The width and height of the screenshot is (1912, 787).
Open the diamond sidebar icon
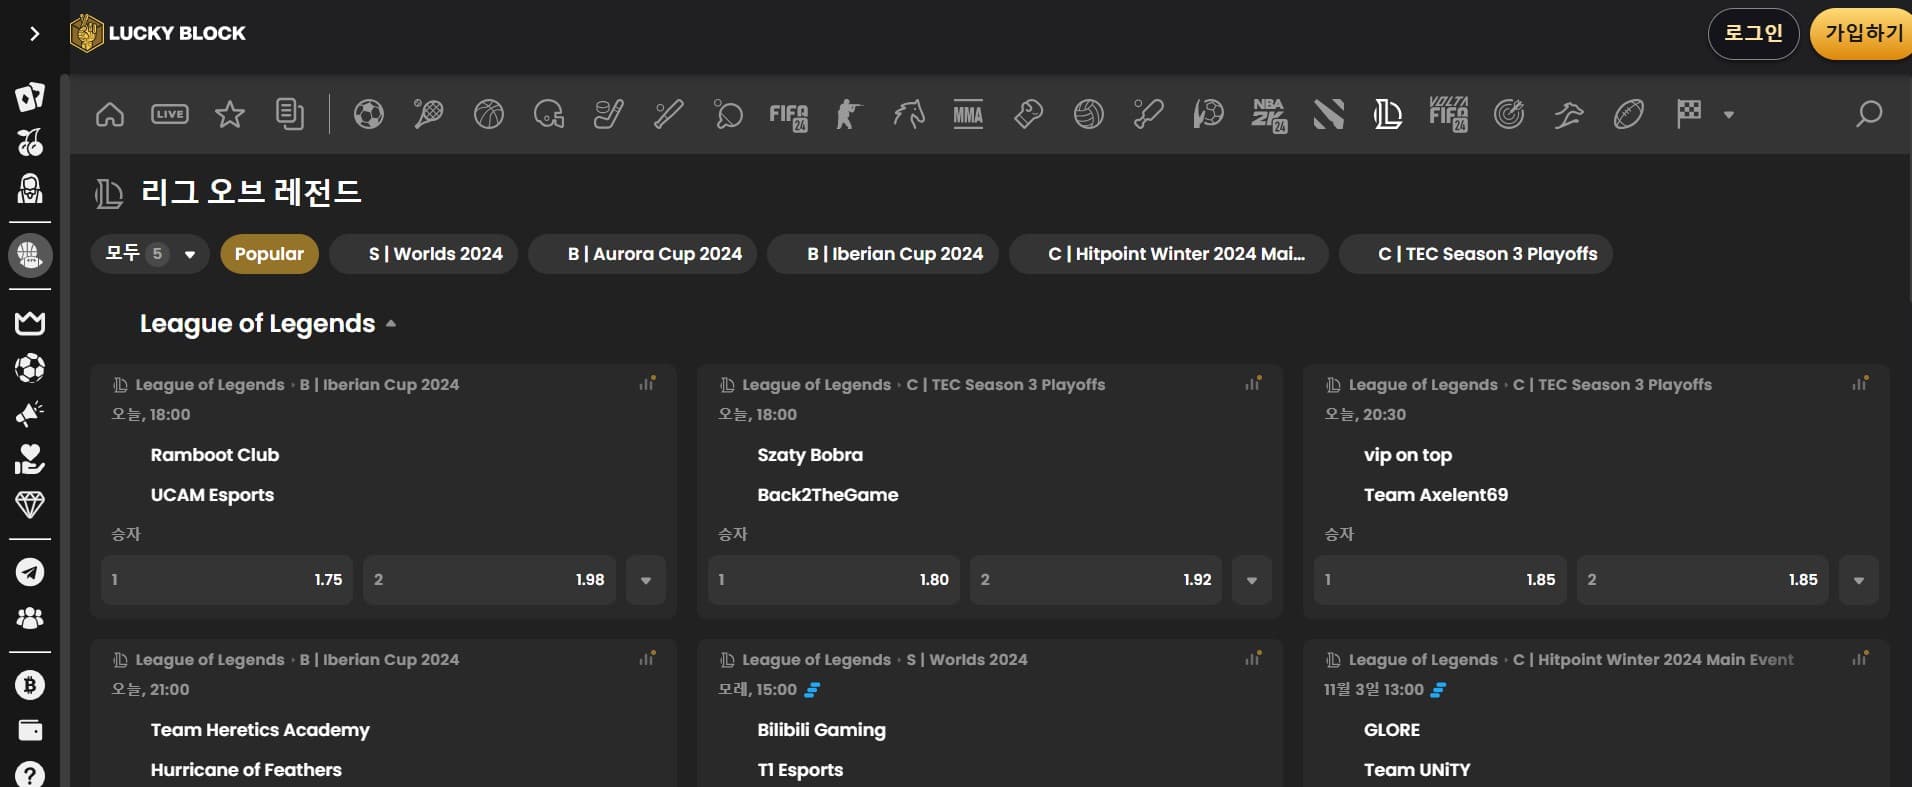tap(30, 504)
